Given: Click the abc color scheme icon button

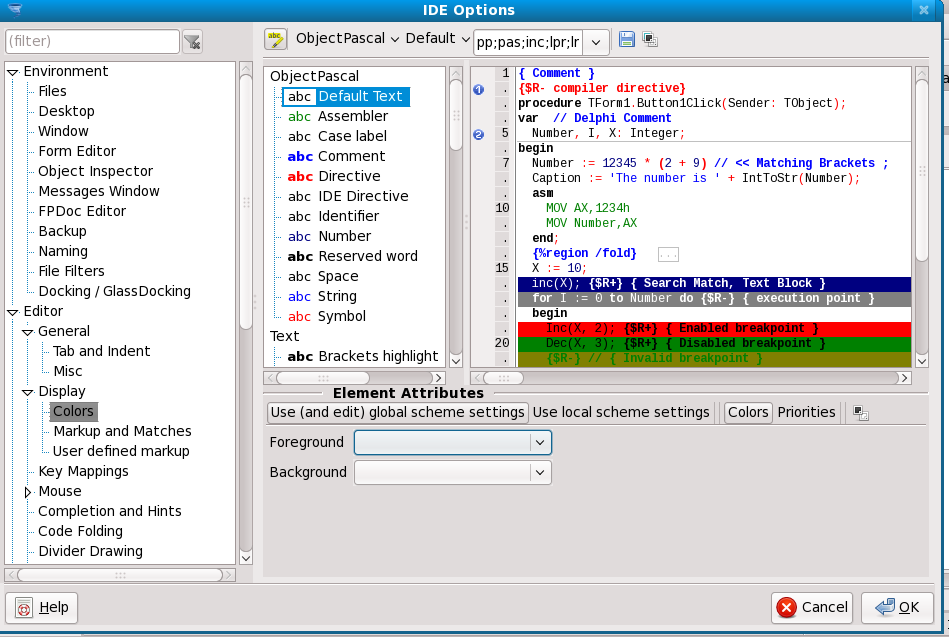Looking at the screenshot, I should pos(276,39).
